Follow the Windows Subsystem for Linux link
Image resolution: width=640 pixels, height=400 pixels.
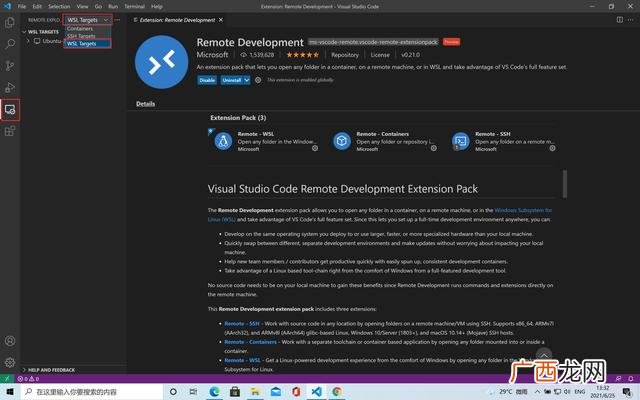point(523,210)
